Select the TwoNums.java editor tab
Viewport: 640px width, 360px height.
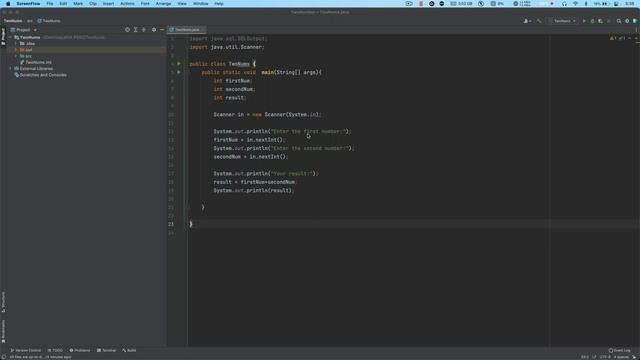(187, 30)
